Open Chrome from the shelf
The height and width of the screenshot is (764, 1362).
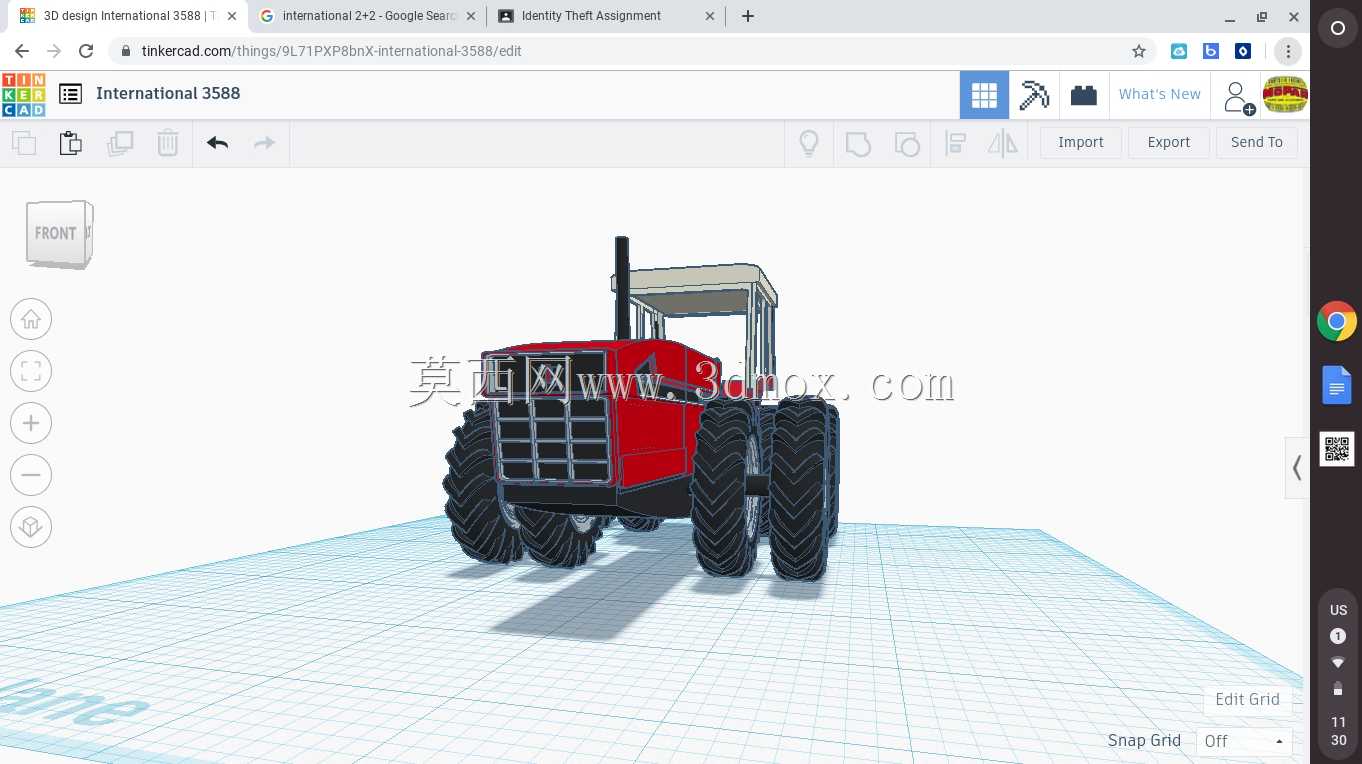(x=1337, y=321)
